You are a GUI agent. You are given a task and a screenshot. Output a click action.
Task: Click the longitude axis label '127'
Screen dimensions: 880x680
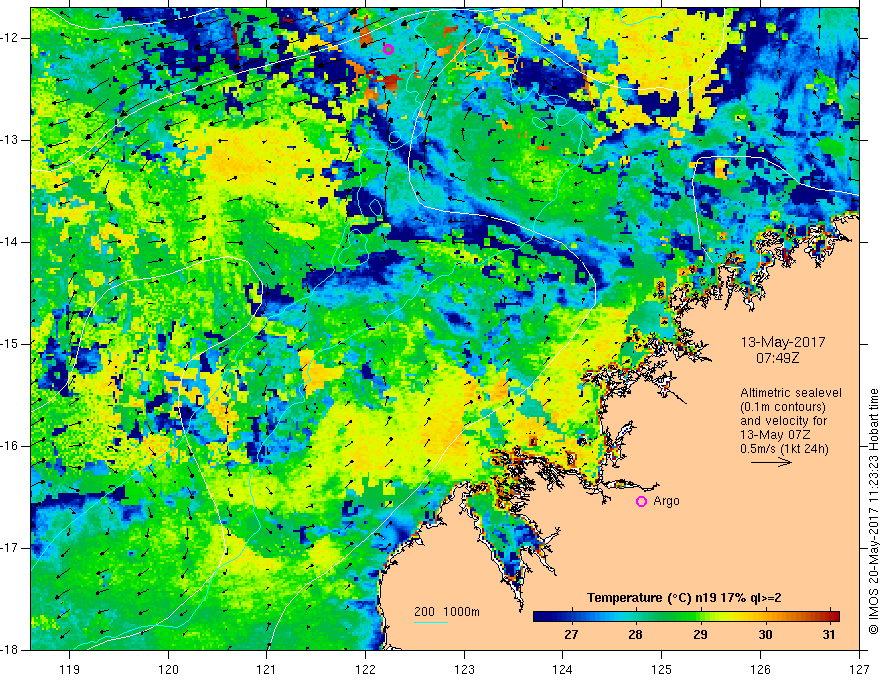[859, 669]
